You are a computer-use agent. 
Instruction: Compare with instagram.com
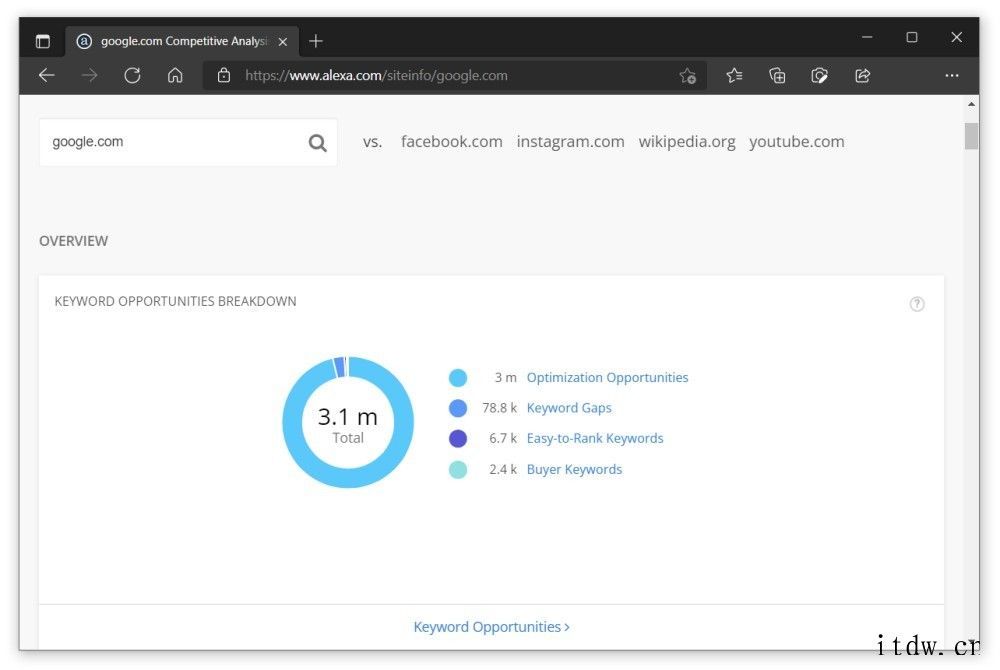pos(570,142)
